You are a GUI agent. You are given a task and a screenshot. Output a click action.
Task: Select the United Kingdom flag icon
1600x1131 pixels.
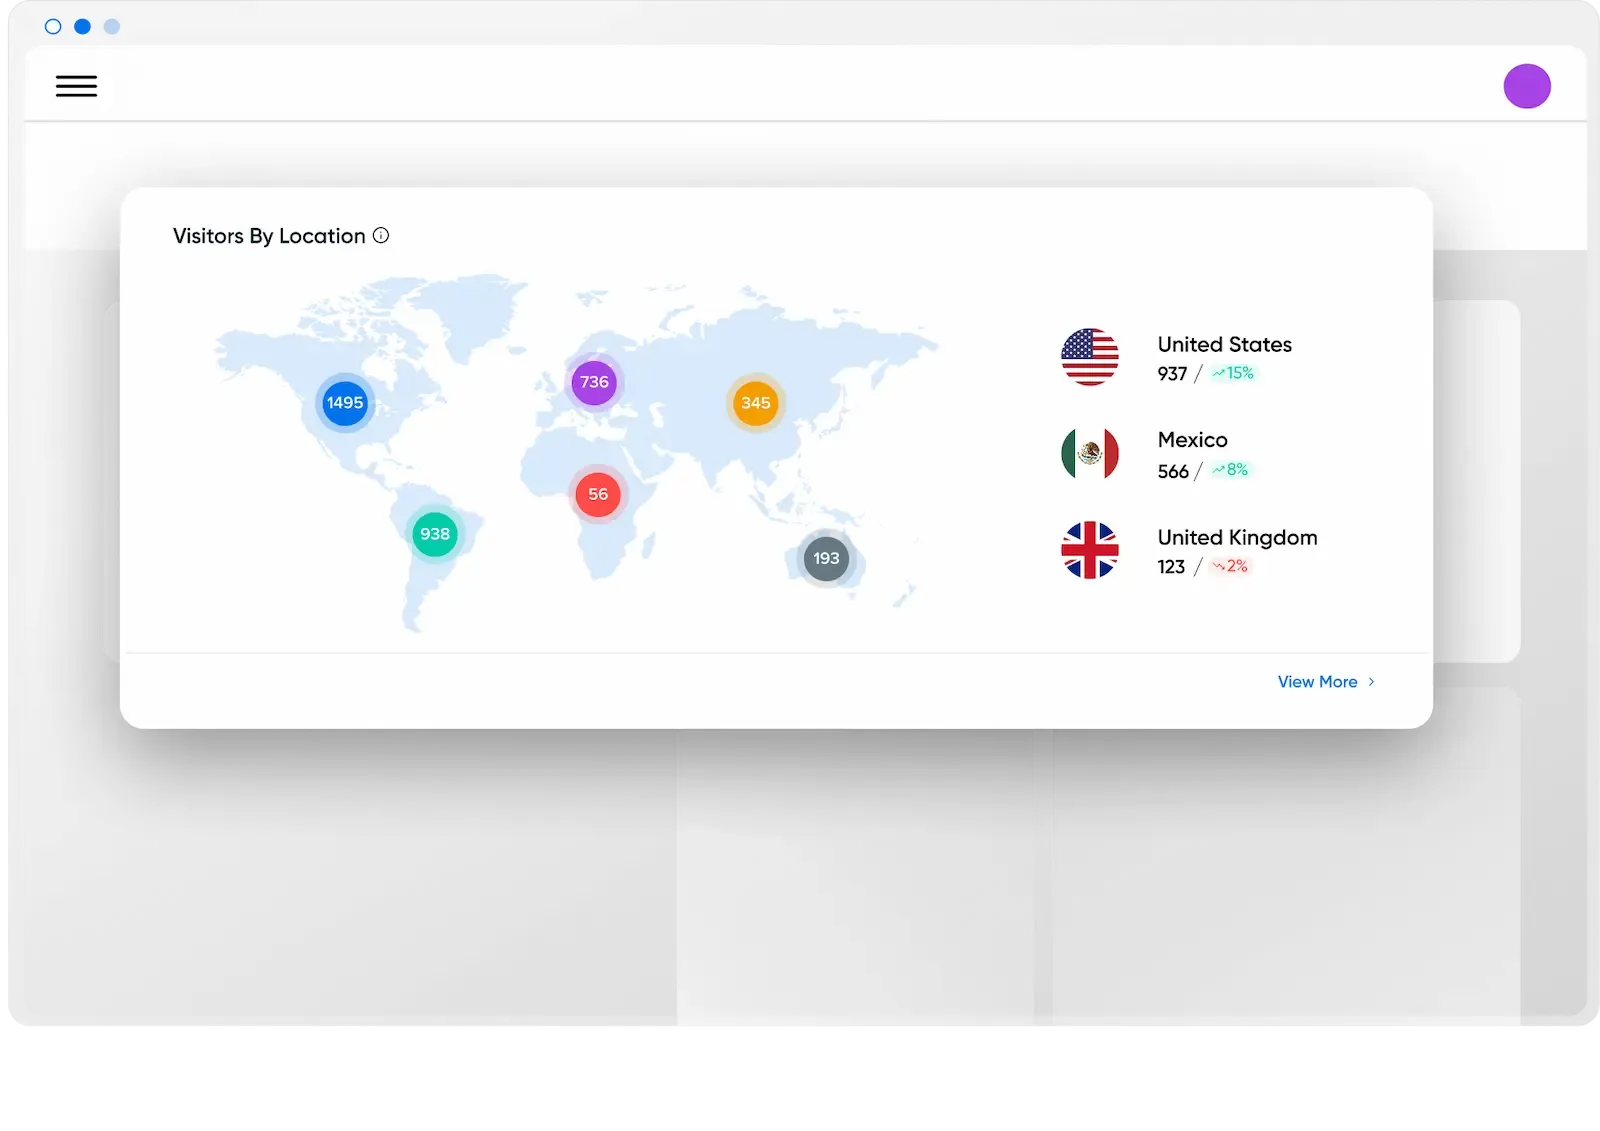1089,550
